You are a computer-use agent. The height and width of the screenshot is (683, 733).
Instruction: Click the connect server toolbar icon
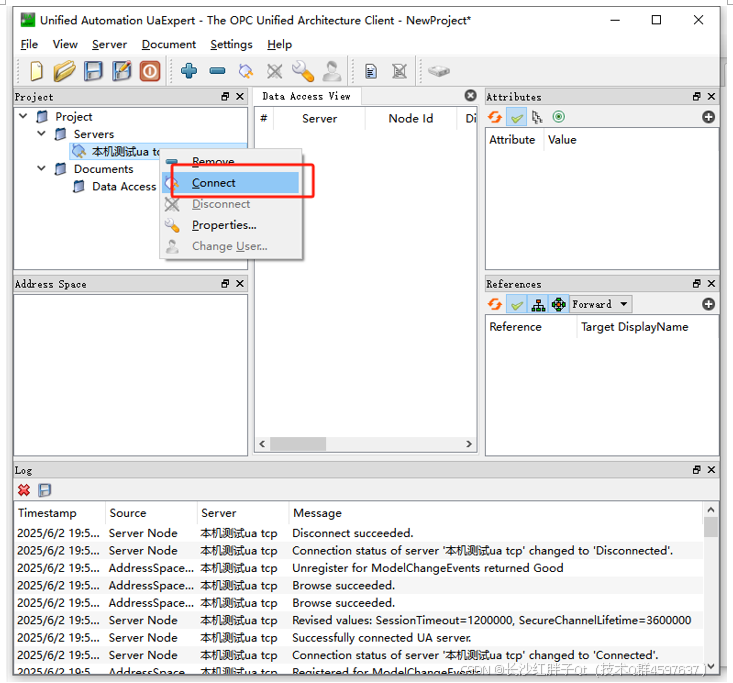click(246, 71)
